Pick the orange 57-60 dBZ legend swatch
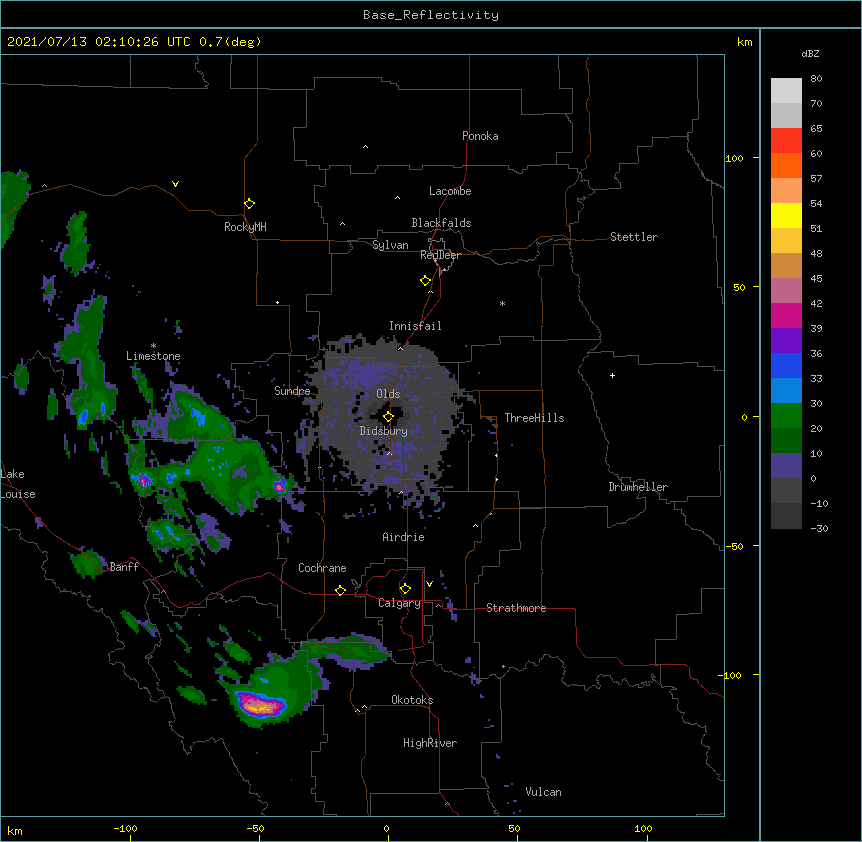This screenshot has height=842, width=862. [x=786, y=165]
